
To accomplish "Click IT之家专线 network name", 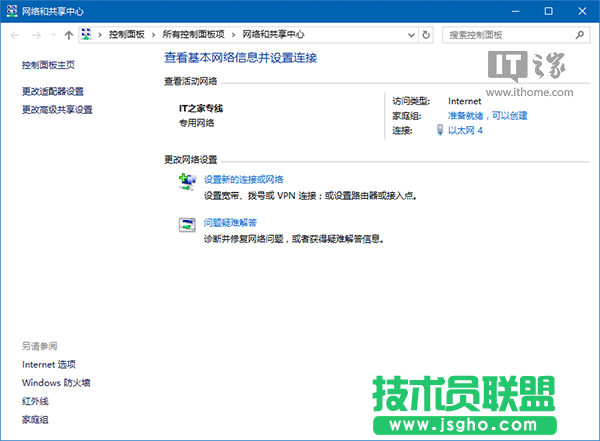I will pyautogui.click(x=201, y=109).
